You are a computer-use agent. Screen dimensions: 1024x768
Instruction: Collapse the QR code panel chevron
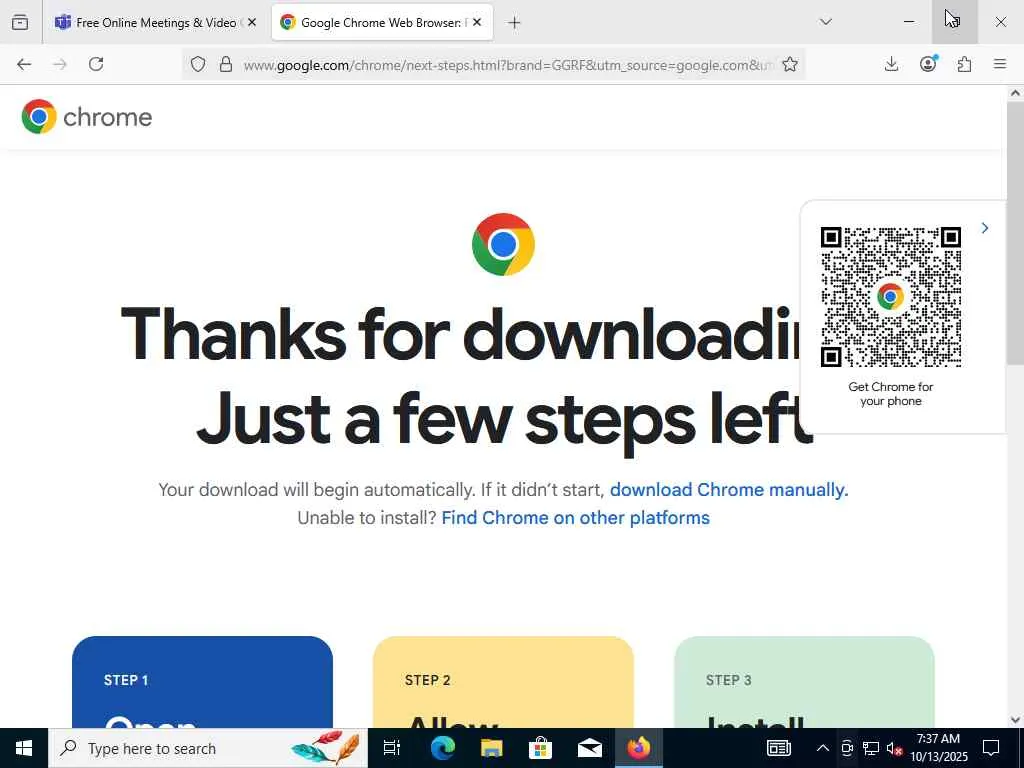(x=985, y=228)
